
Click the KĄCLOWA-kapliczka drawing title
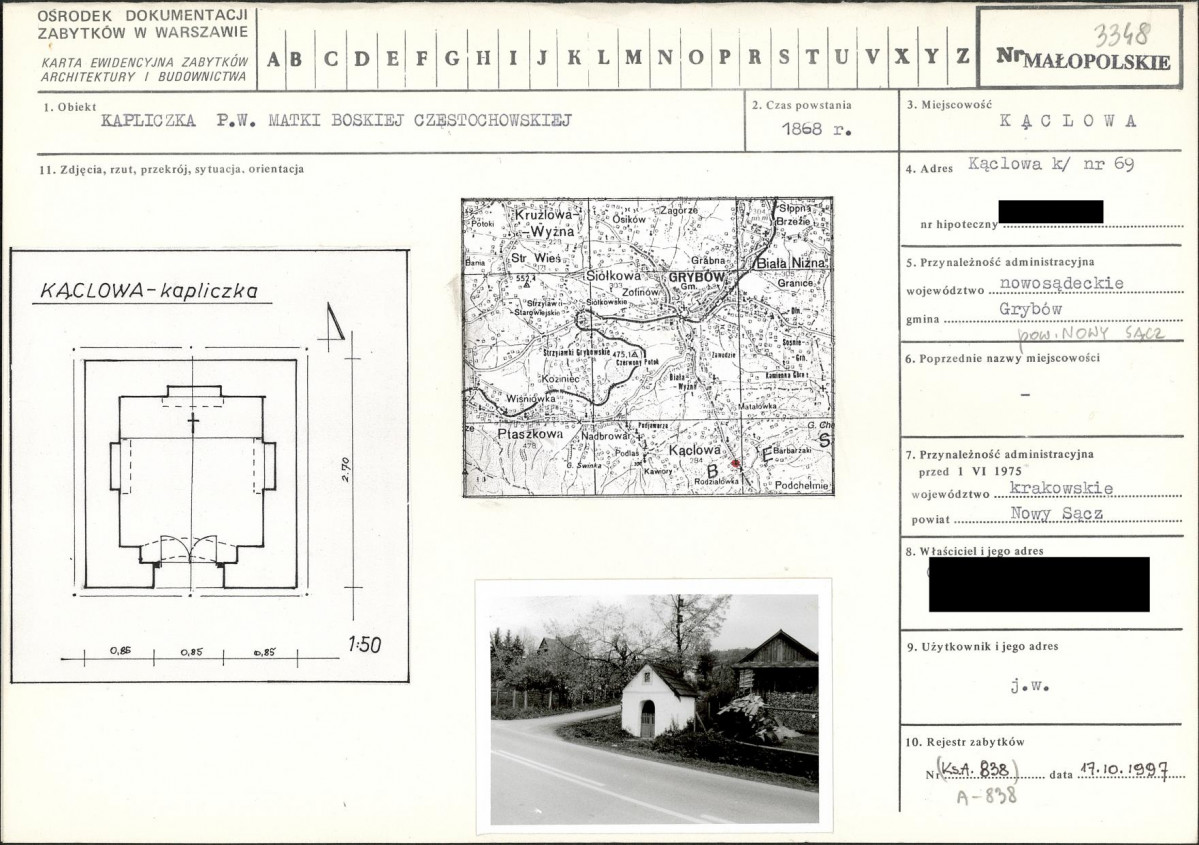click(x=150, y=291)
